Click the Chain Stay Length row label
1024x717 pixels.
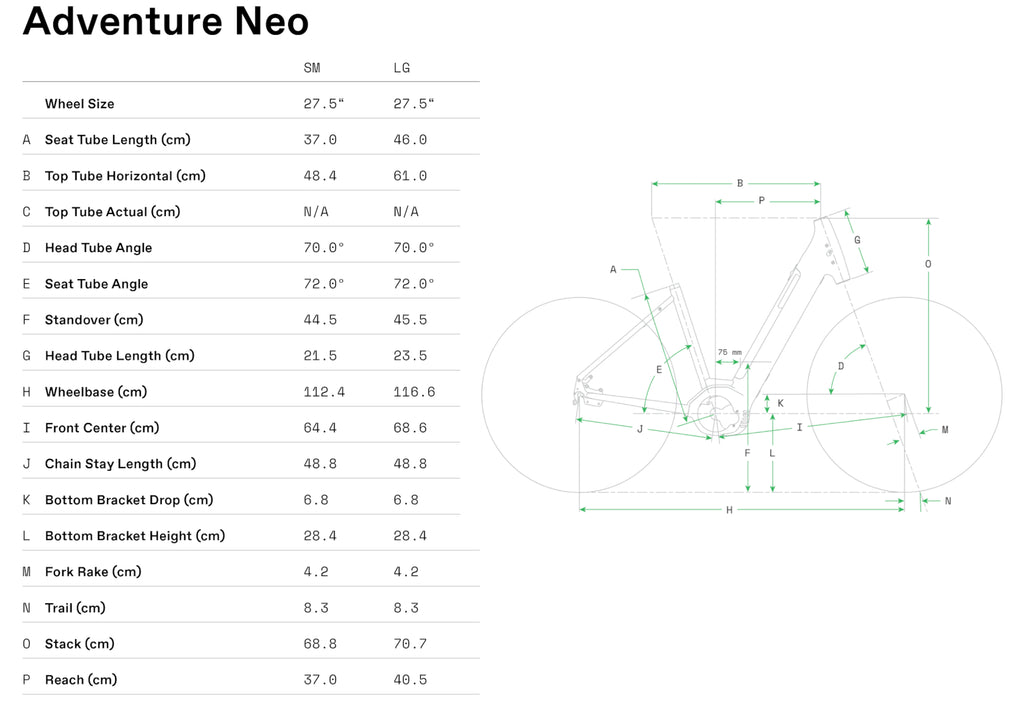click(x=120, y=464)
